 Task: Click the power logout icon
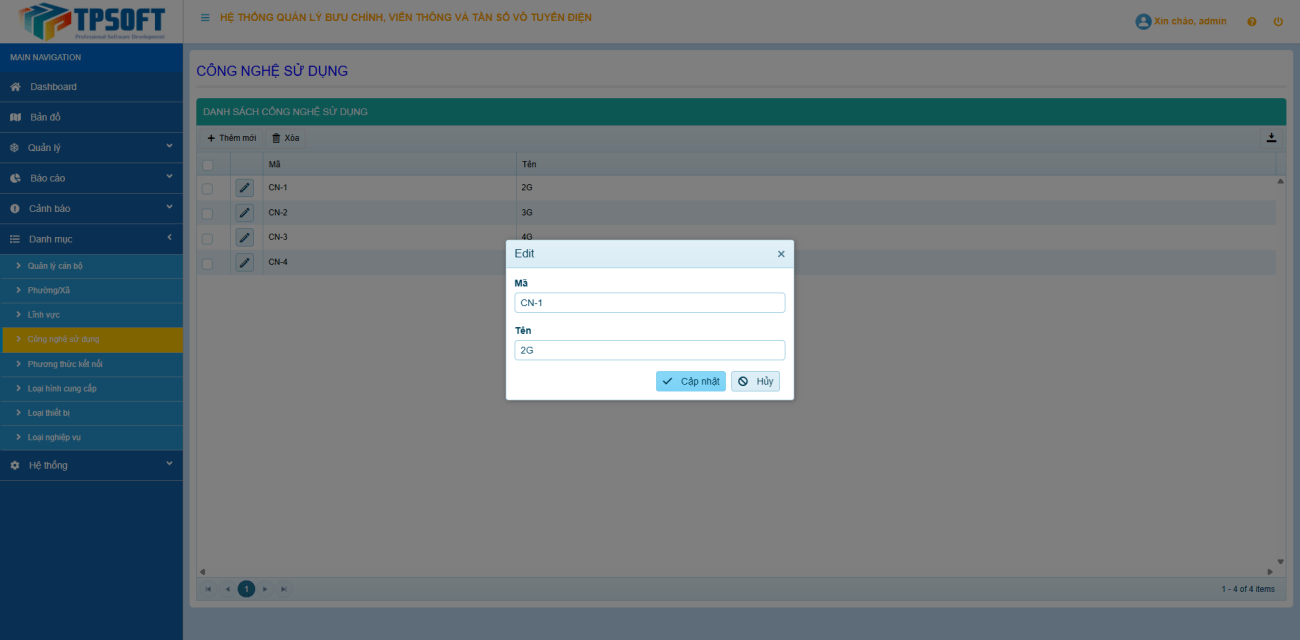coord(1278,22)
